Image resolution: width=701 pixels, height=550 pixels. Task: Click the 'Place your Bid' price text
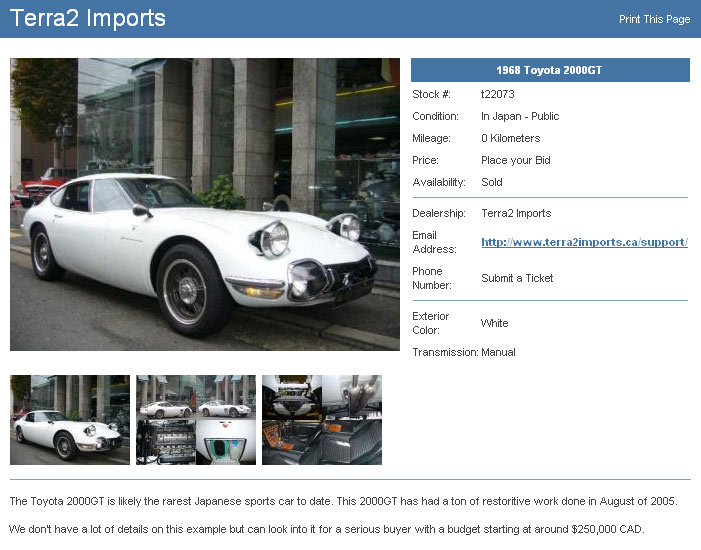pos(515,160)
